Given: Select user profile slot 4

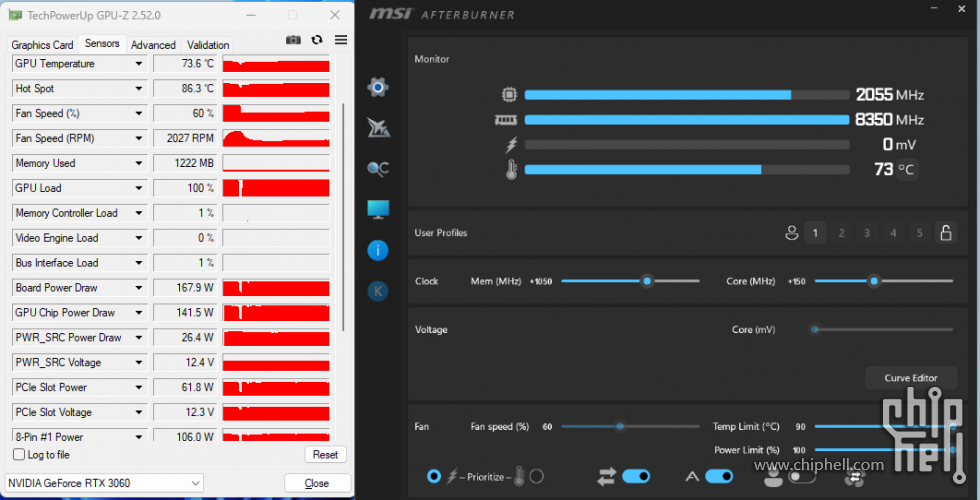Looking at the screenshot, I should 893,233.
